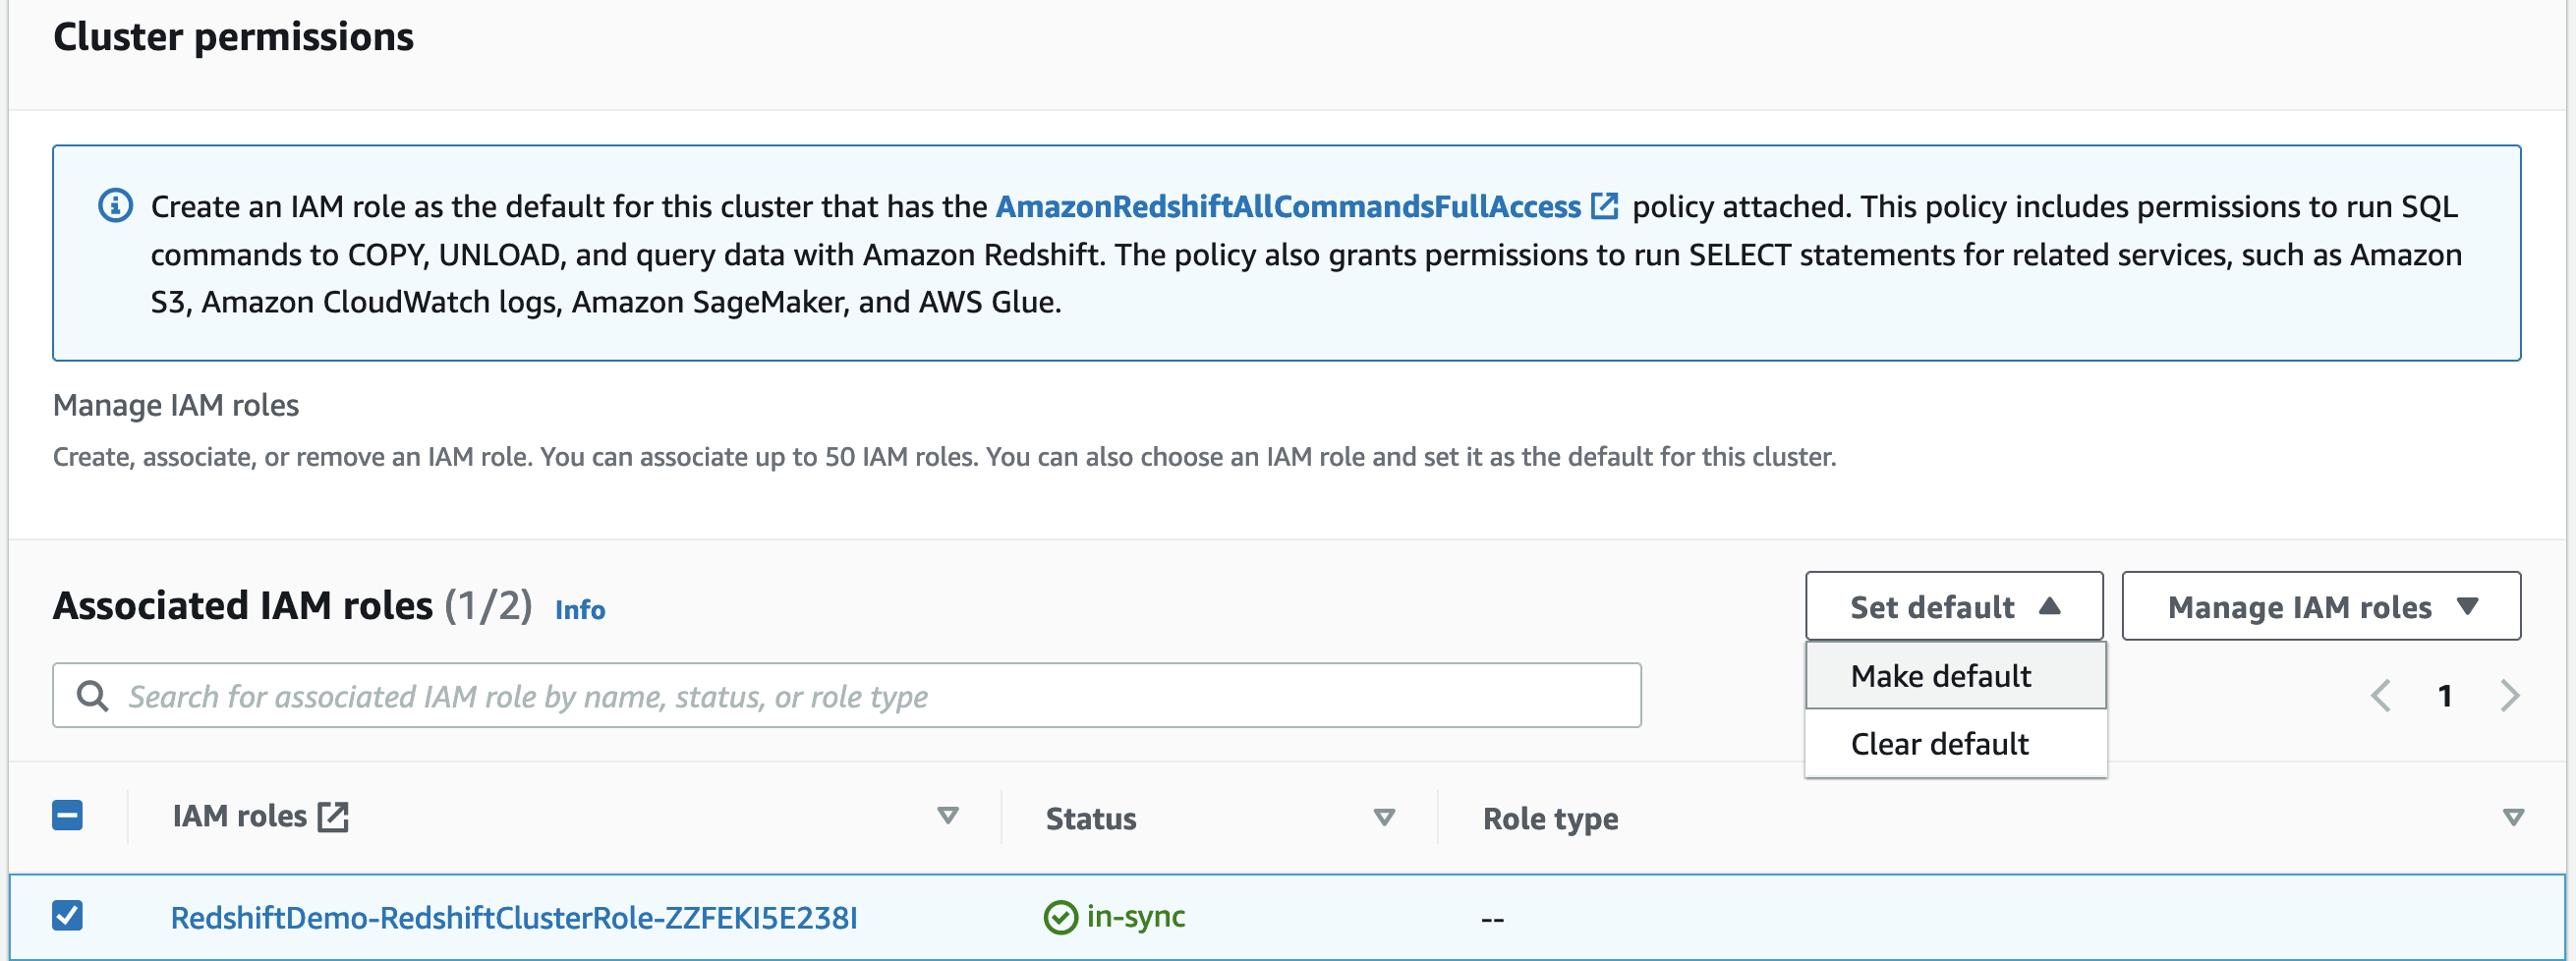Sort by IAM roles column arrow
Viewport: 2576px width, 961px height.
pos(947,816)
